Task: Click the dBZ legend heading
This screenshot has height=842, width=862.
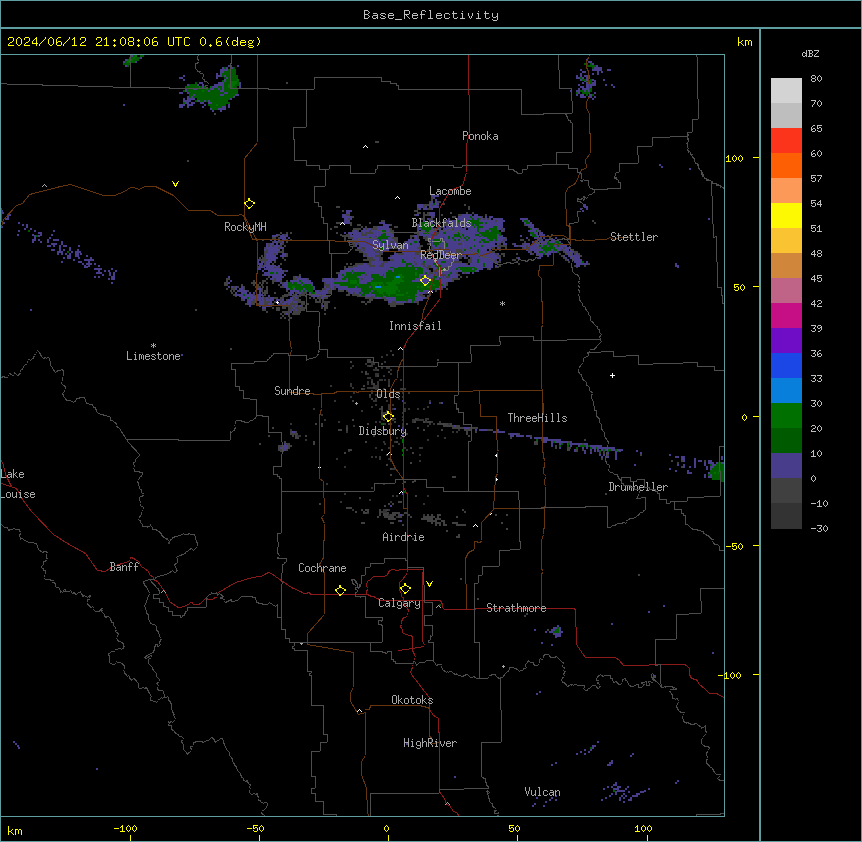Action: pos(810,54)
